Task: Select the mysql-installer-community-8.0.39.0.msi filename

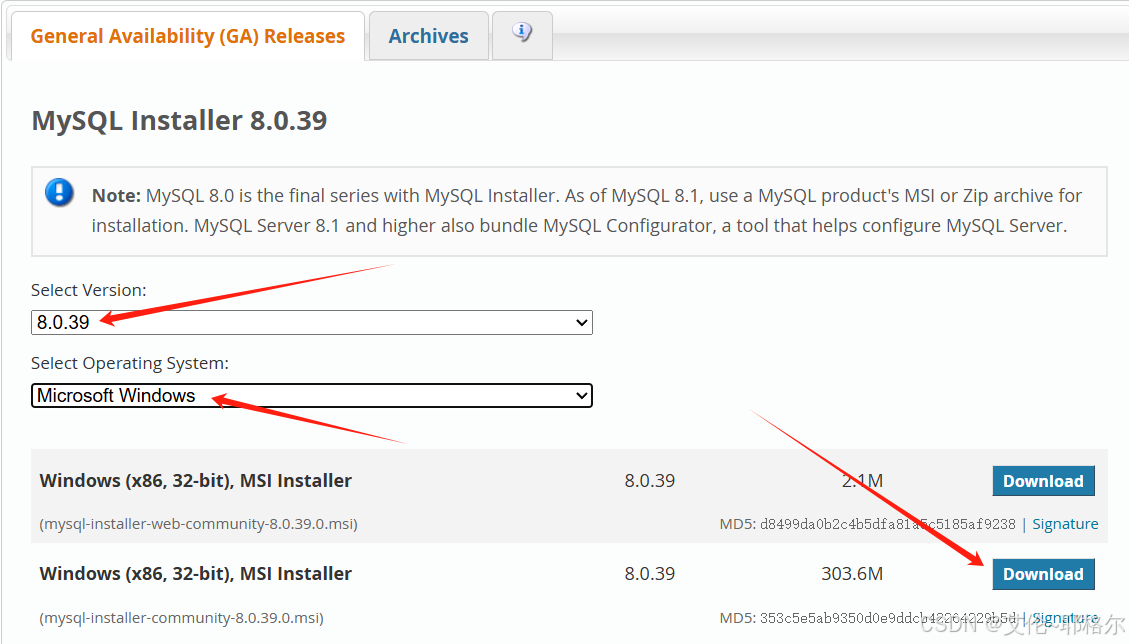Action: 181,618
